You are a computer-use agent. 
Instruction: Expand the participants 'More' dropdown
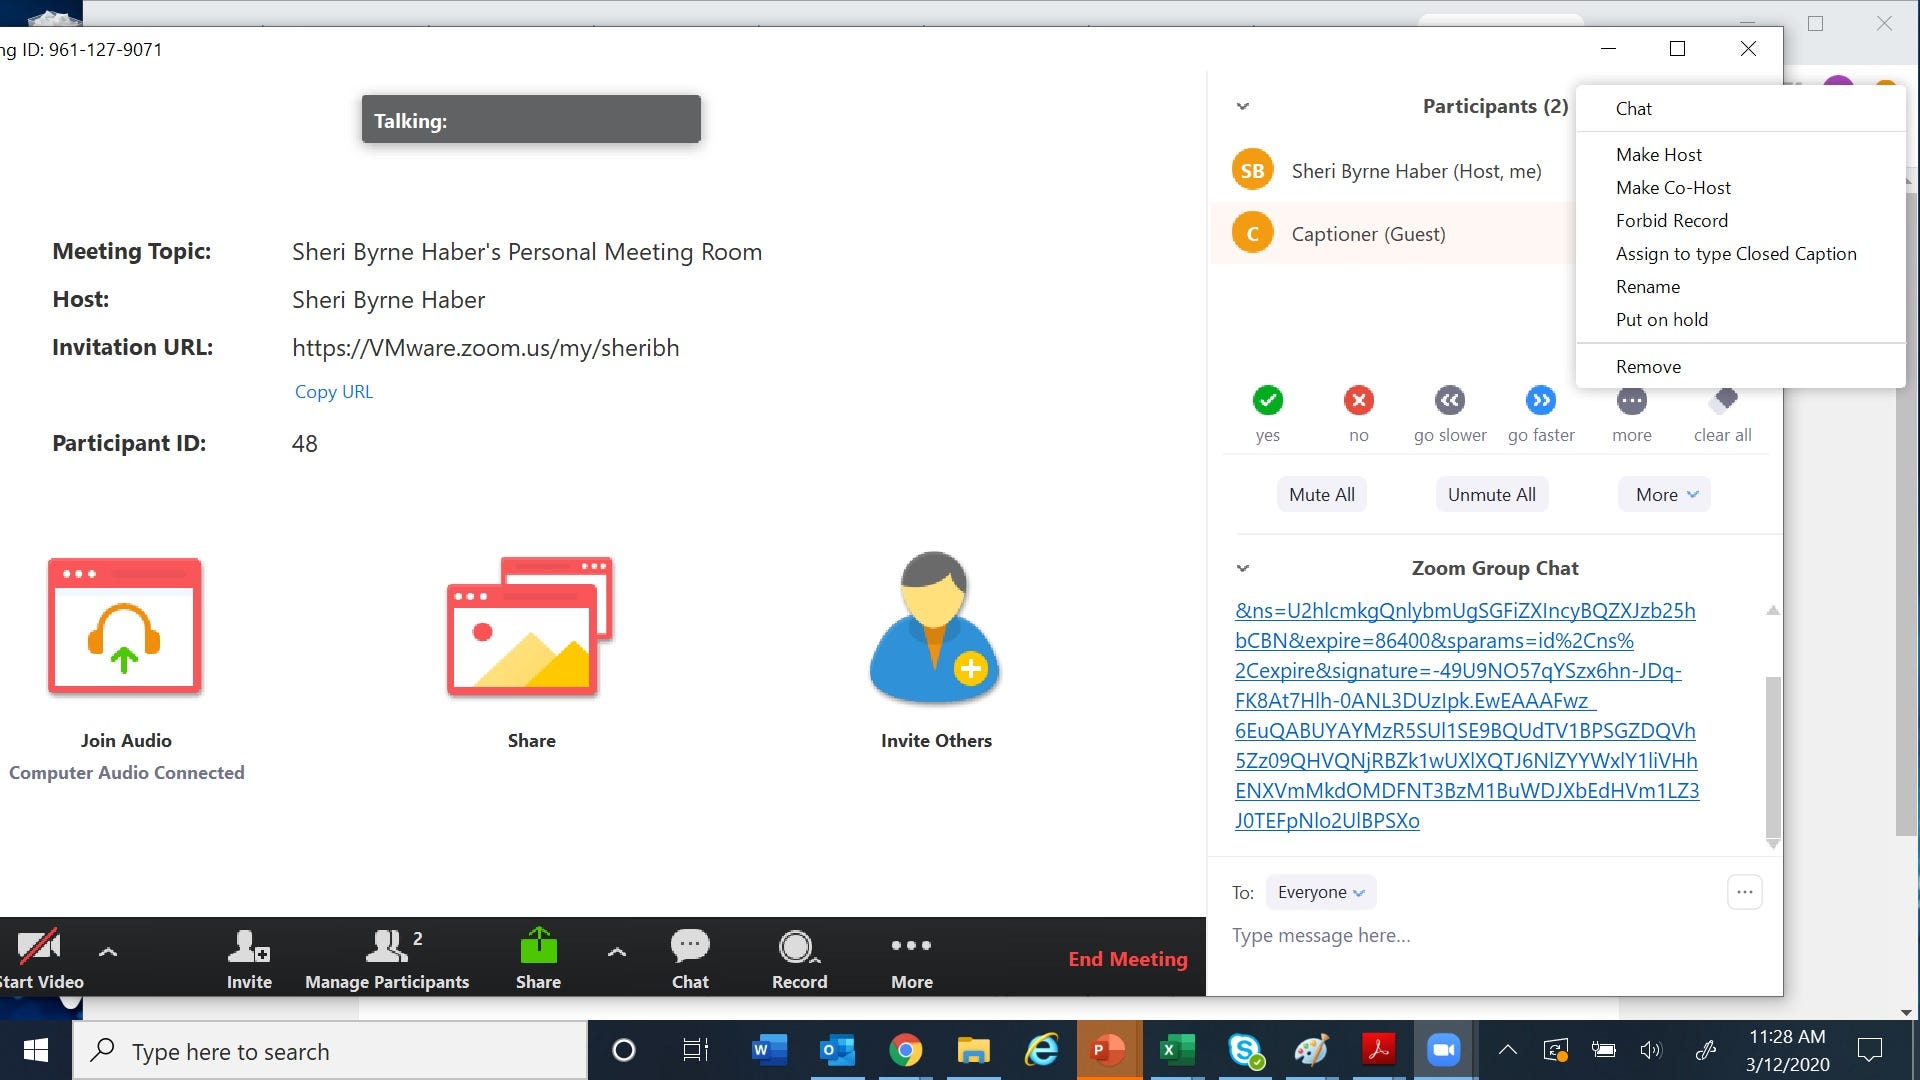coord(1665,494)
